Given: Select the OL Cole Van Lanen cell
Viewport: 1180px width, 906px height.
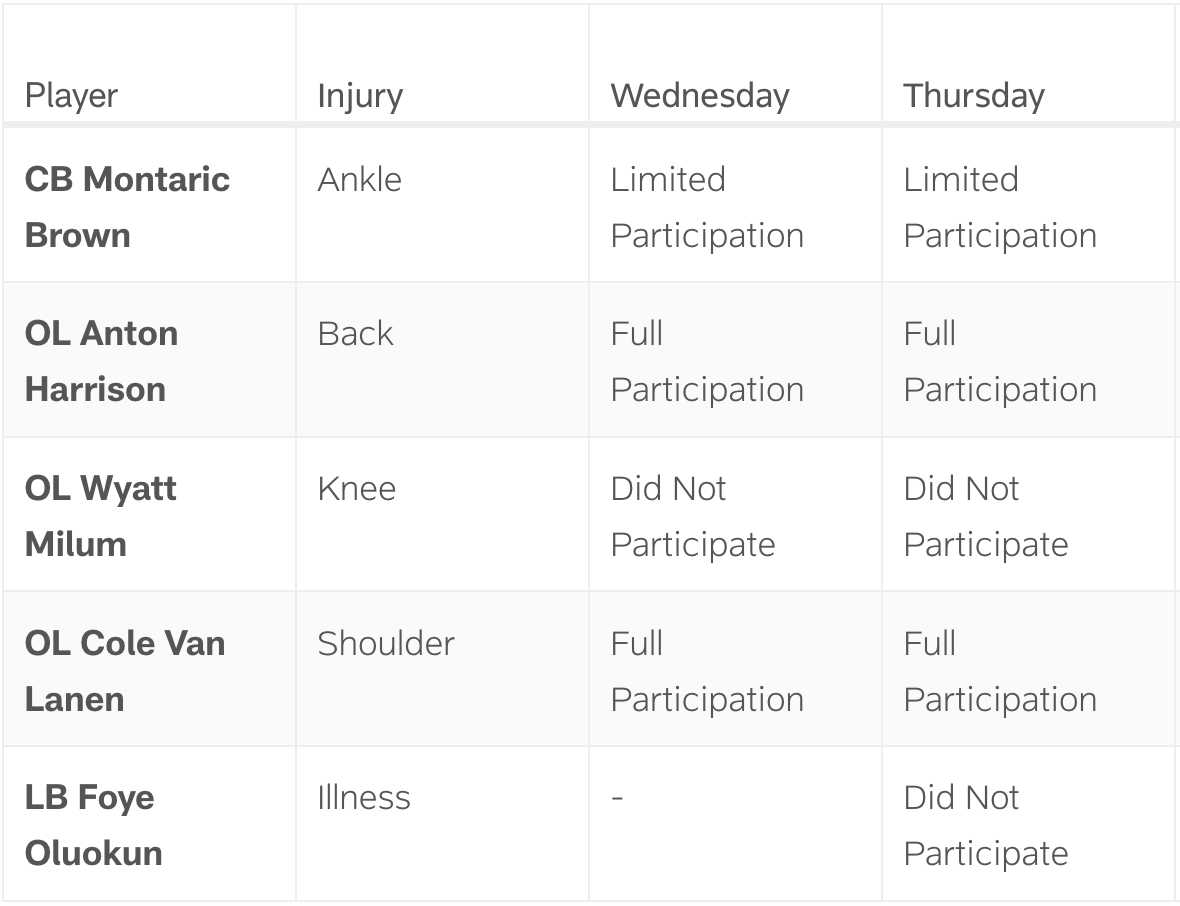Looking at the screenshot, I should tap(124, 670).
